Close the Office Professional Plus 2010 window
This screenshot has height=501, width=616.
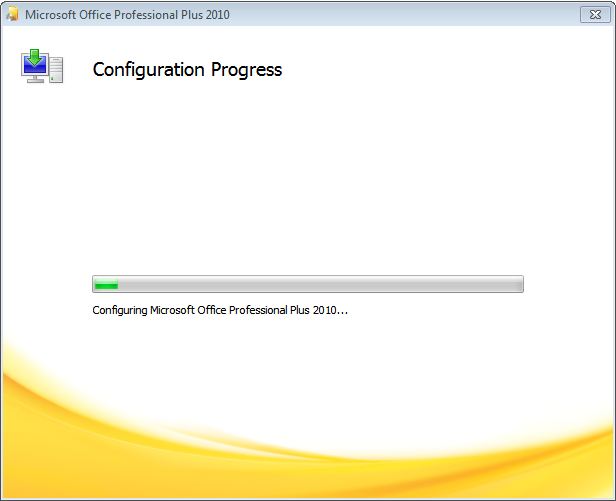pyautogui.click(x=595, y=15)
